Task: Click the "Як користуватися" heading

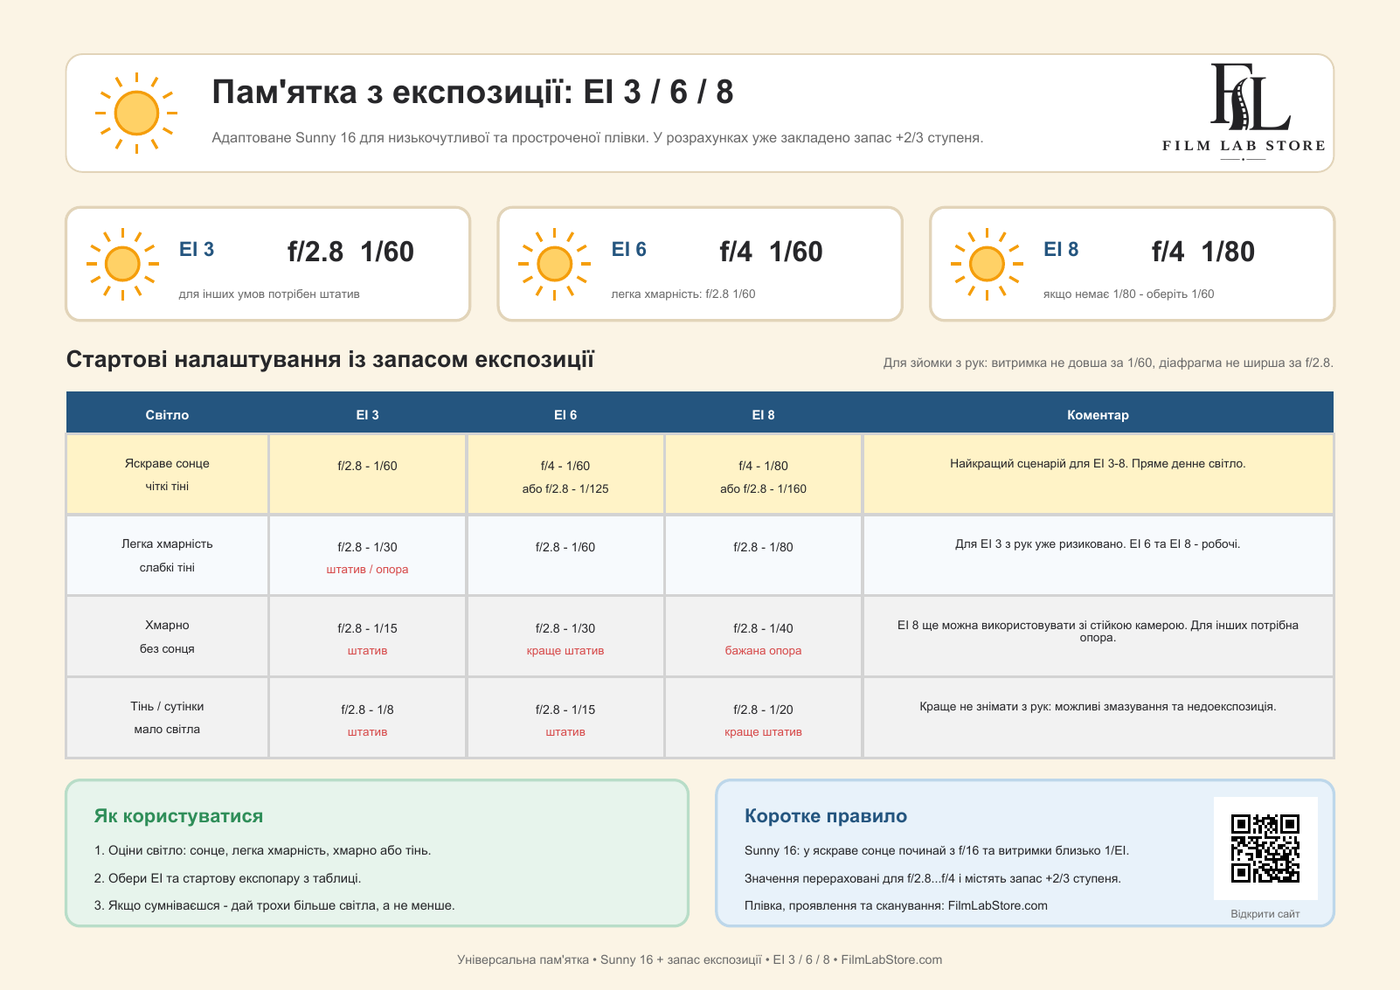Action: click(179, 816)
